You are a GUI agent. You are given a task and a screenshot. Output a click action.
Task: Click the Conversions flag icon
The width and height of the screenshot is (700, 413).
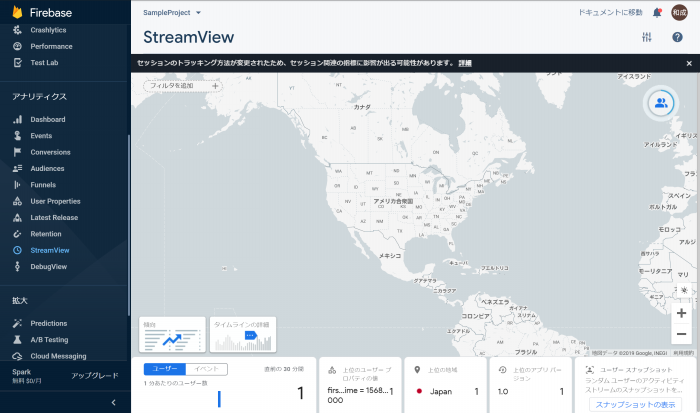[x=17, y=152]
